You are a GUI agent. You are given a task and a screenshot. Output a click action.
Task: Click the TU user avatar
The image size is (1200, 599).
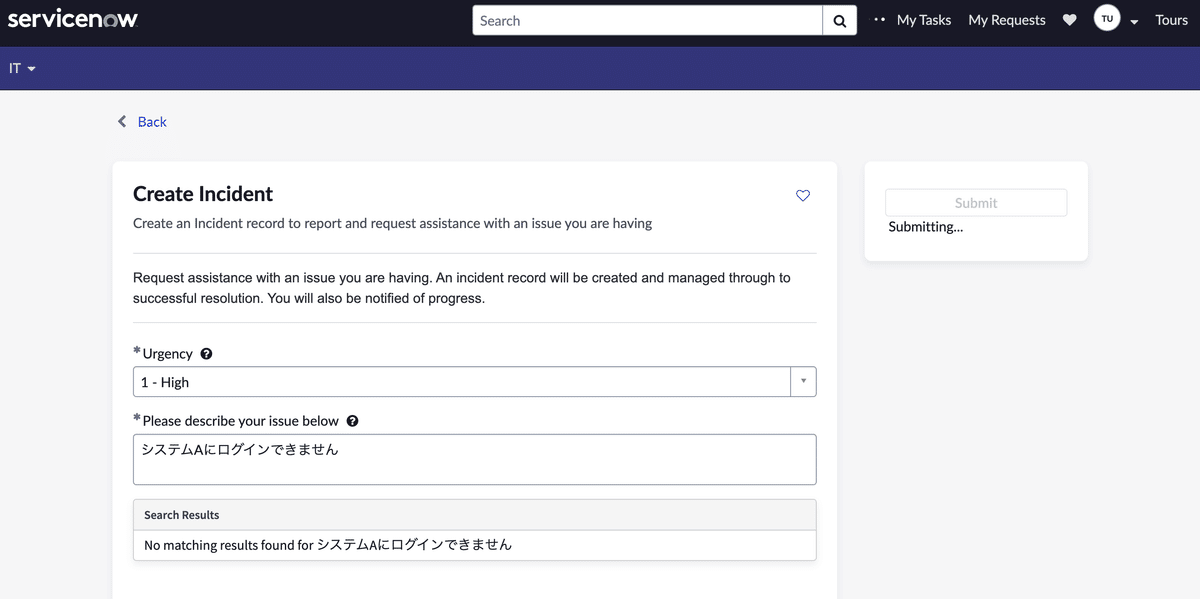tap(1107, 19)
